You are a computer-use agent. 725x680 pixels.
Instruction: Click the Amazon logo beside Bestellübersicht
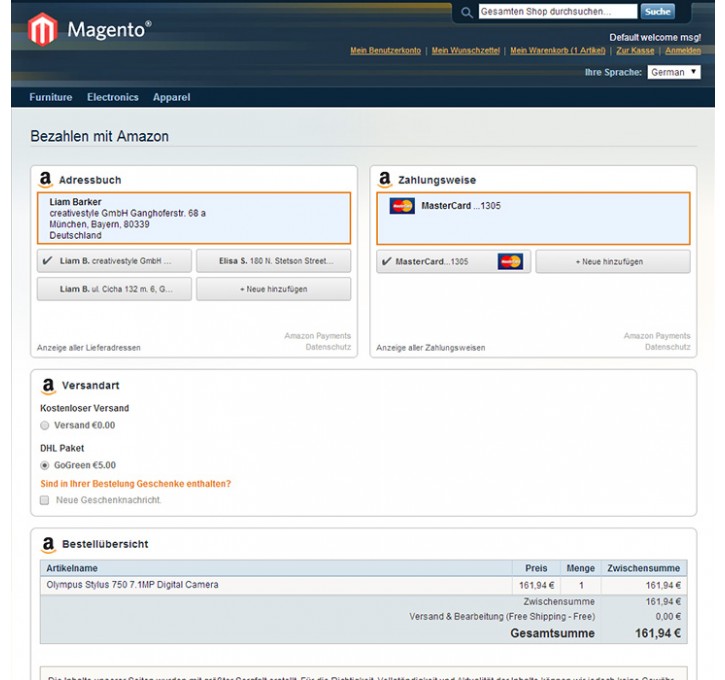coord(48,545)
